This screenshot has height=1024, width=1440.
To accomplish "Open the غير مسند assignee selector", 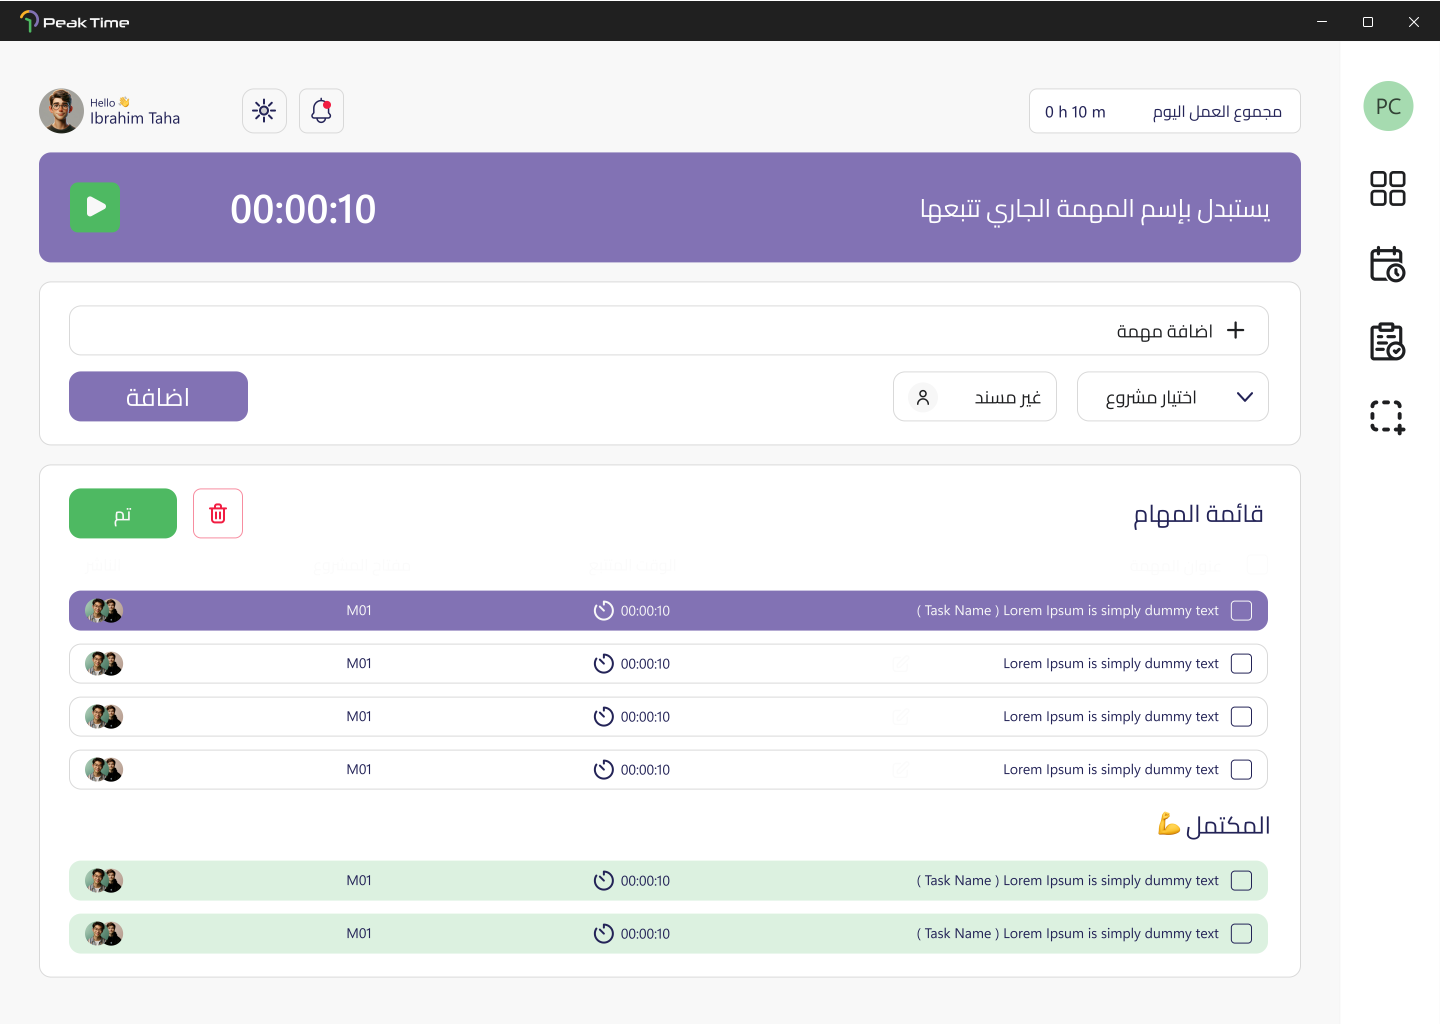I will (x=974, y=397).
